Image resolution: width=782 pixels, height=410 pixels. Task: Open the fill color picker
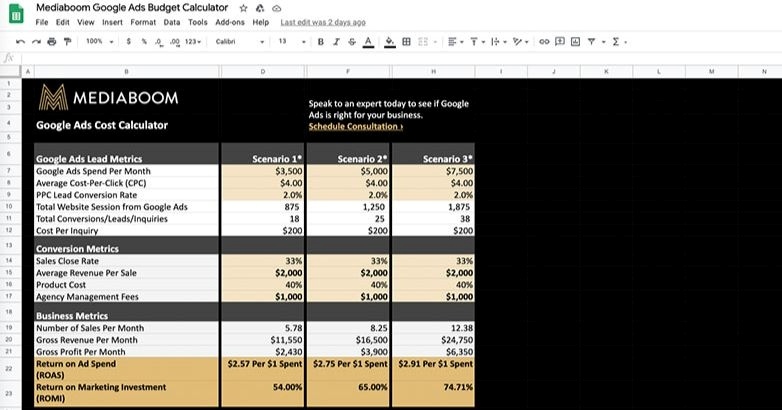pos(390,42)
